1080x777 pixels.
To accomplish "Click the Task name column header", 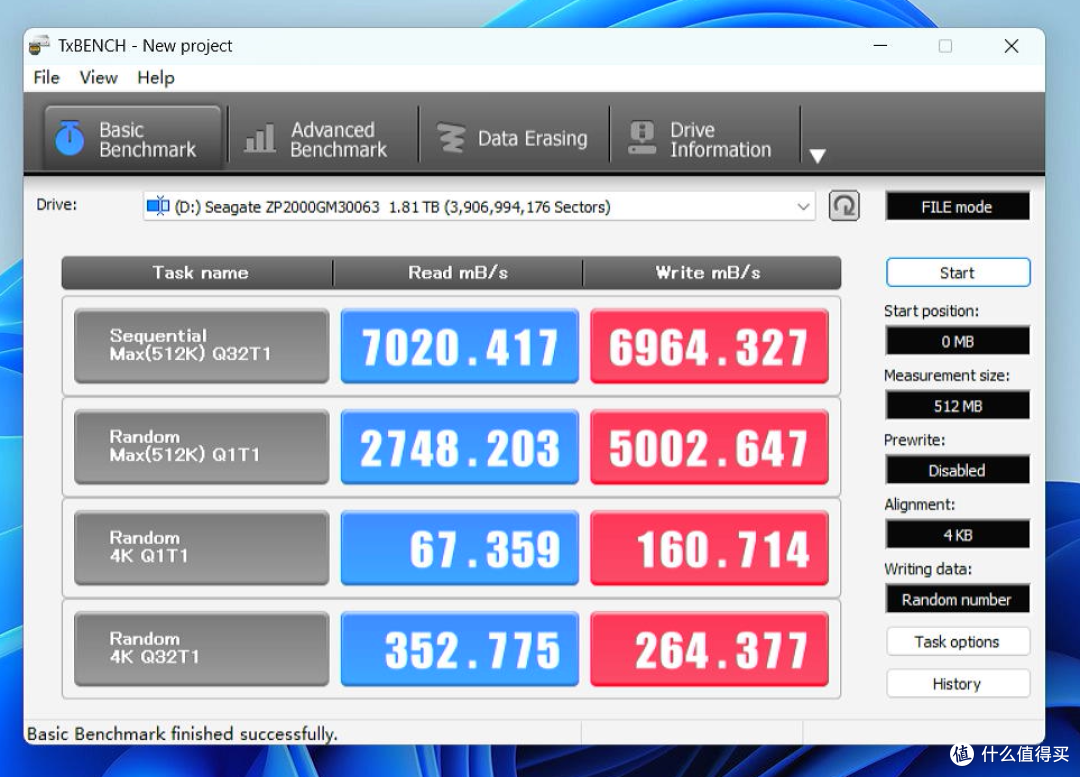I will click(x=198, y=273).
